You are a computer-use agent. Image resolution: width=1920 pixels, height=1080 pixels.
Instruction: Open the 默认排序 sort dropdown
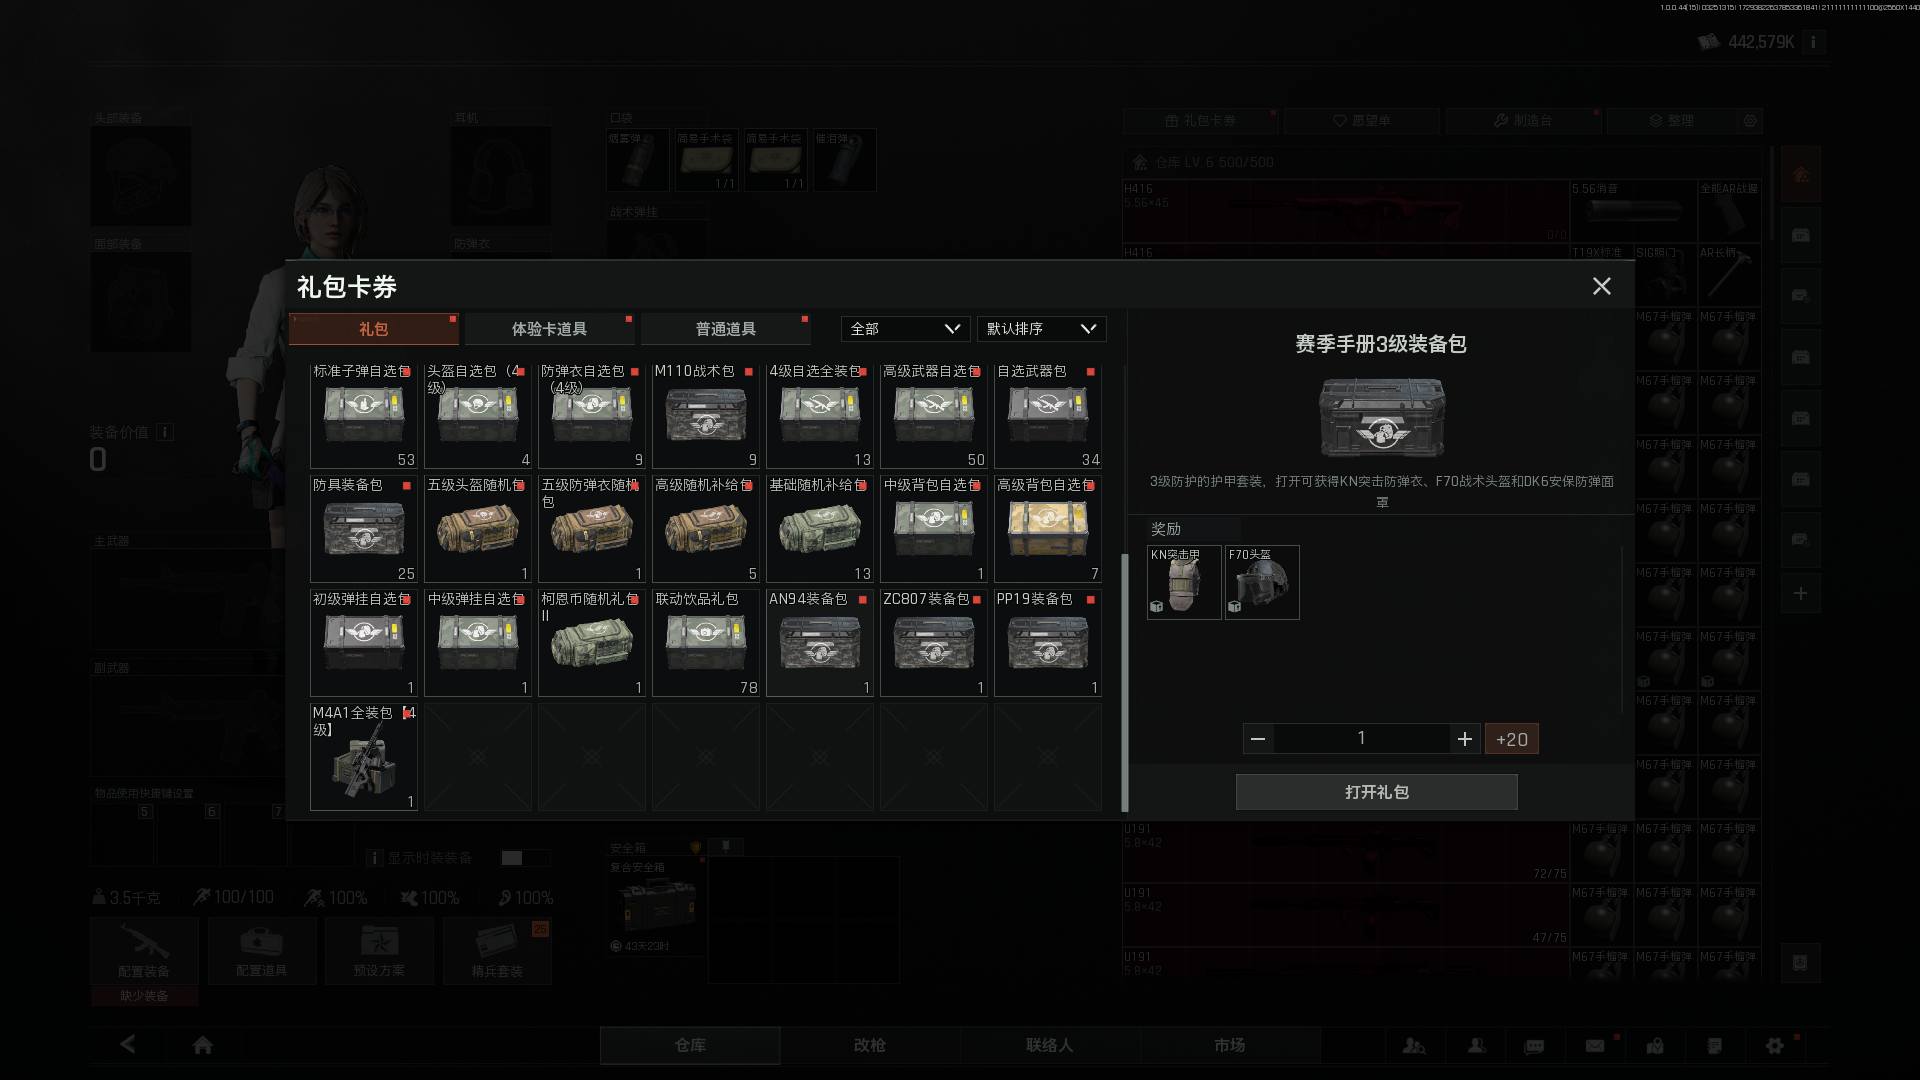(1041, 329)
